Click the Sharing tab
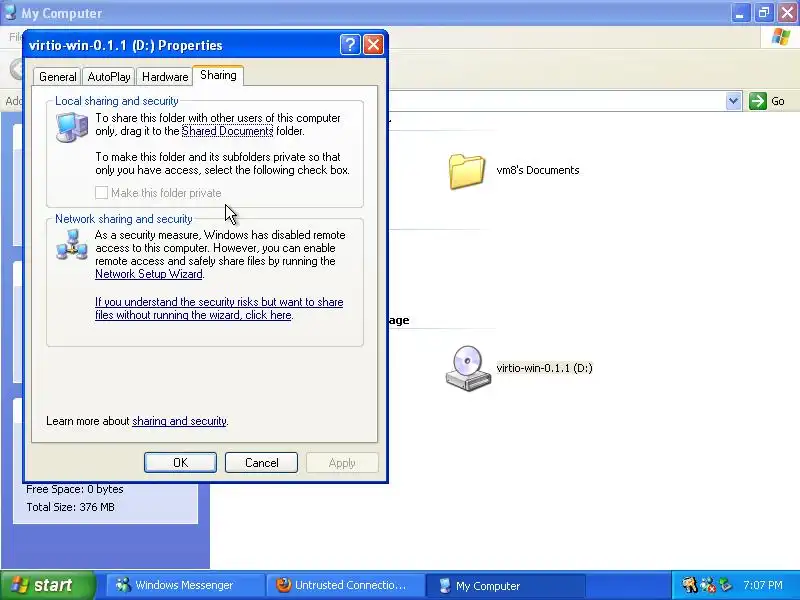 coord(218,76)
